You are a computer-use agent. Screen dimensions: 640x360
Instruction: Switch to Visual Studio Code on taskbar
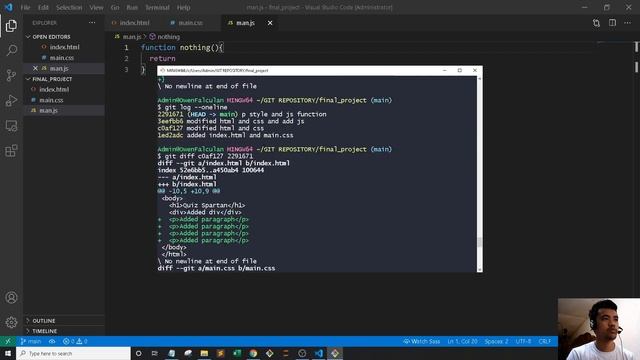click(318, 353)
